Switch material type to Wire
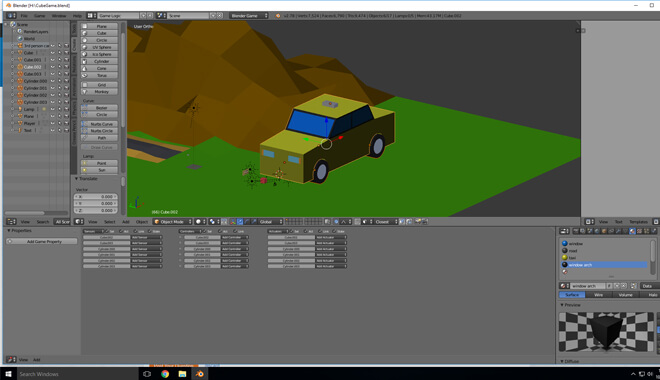The image size is (660, 380). [598, 295]
